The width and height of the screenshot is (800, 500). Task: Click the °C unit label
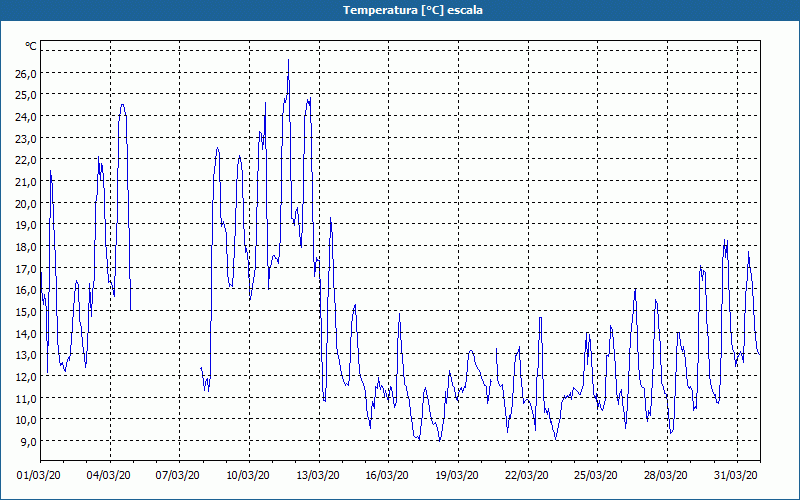pyautogui.click(x=31, y=46)
